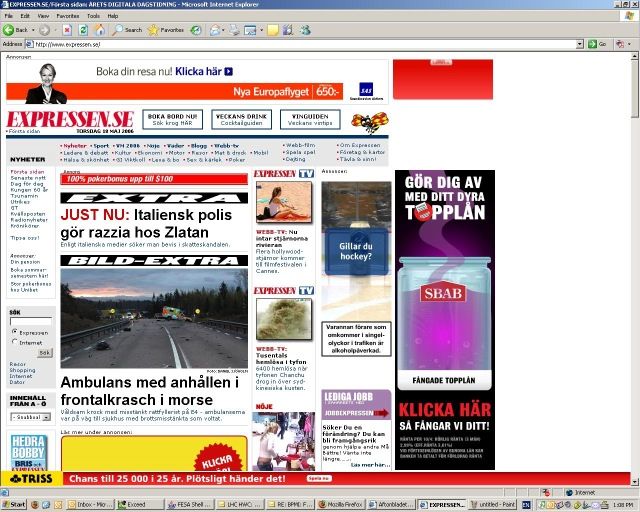
Task: Click the Research toolbar icon
Action: [288, 30]
